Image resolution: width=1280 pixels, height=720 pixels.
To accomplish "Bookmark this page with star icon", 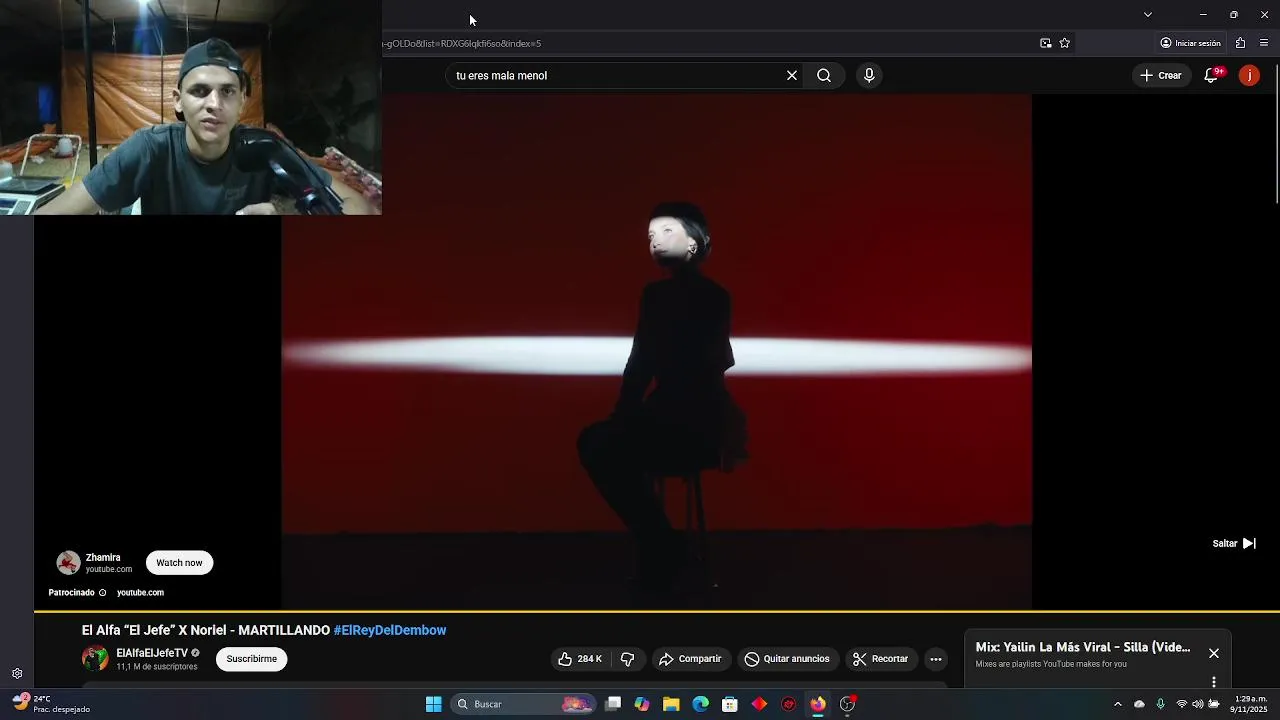I will [x=1064, y=43].
